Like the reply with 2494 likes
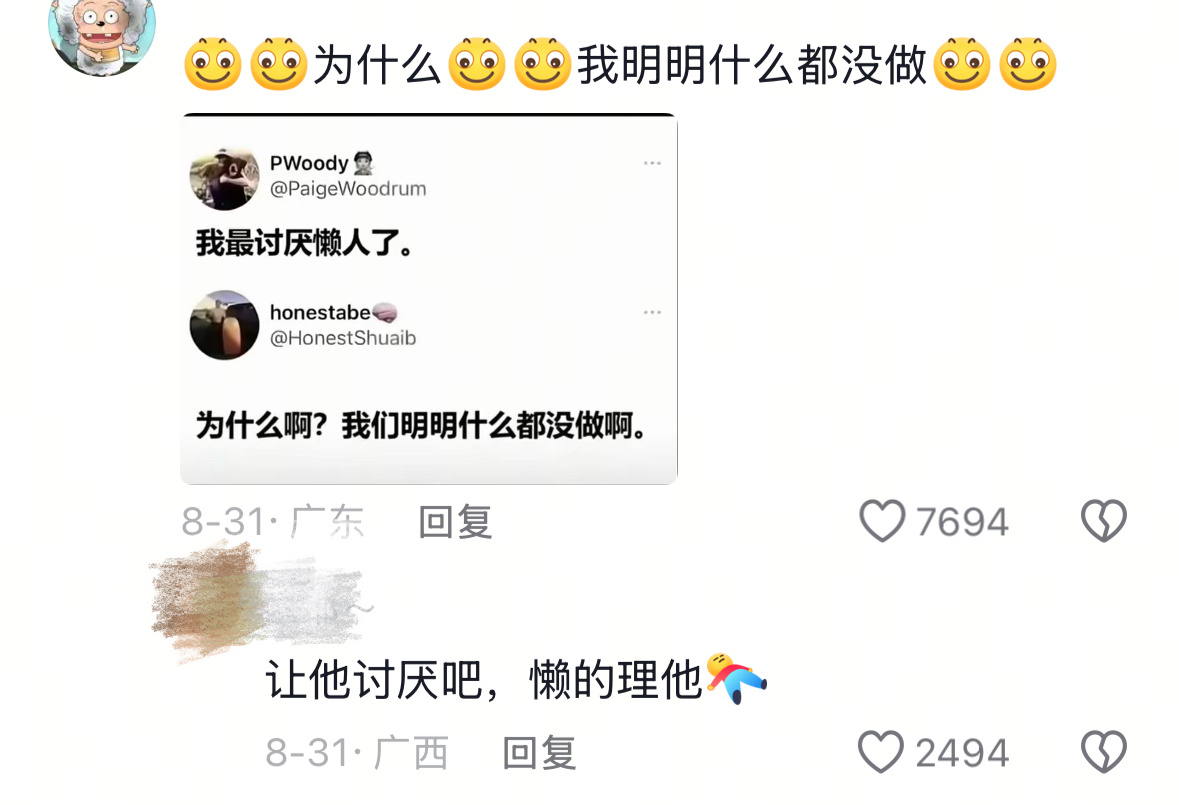This screenshot has height=805, width=1179. [x=881, y=752]
